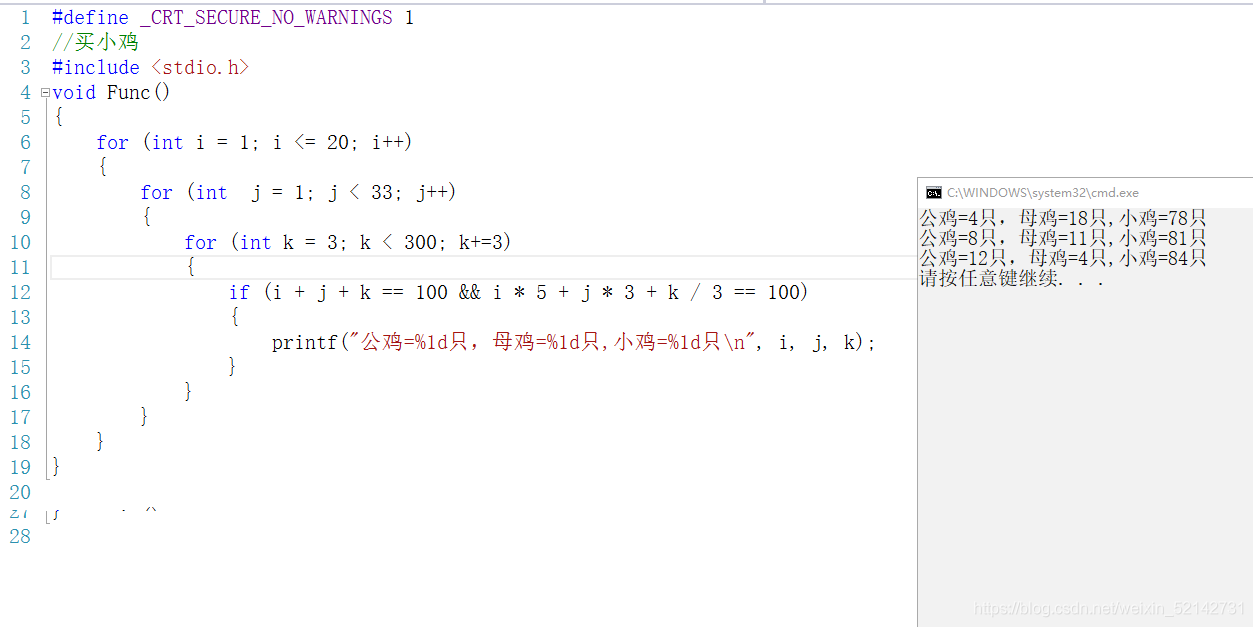Click the console output line 公鸡=8只
1253x627 pixels.
click(x=1063, y=238)
